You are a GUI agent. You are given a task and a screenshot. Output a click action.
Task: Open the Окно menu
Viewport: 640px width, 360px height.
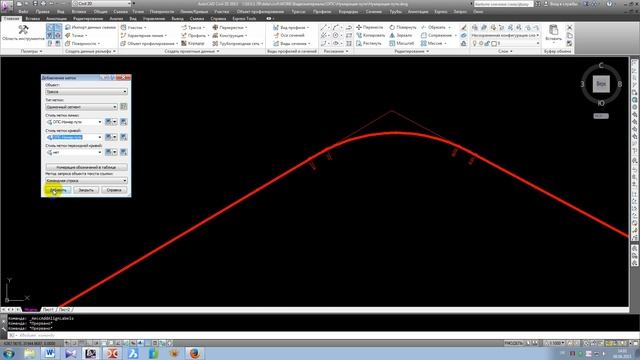478,12
